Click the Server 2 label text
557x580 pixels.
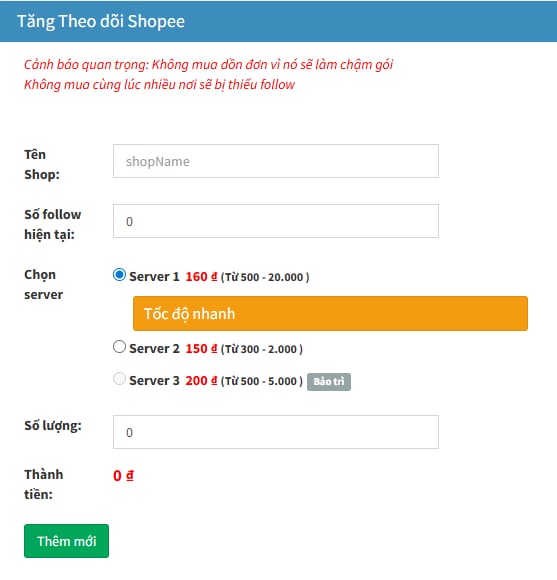(154, 349)
